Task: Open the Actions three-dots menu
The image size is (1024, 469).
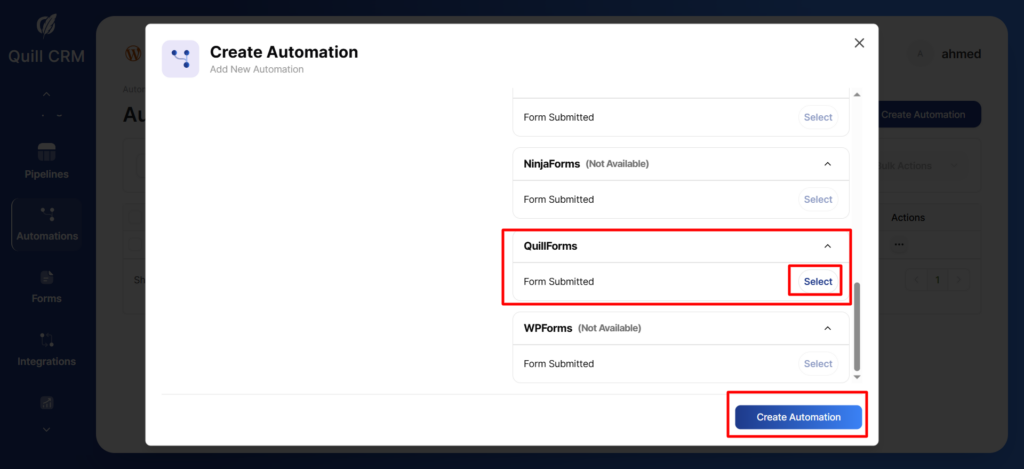Action: [900, 244]
